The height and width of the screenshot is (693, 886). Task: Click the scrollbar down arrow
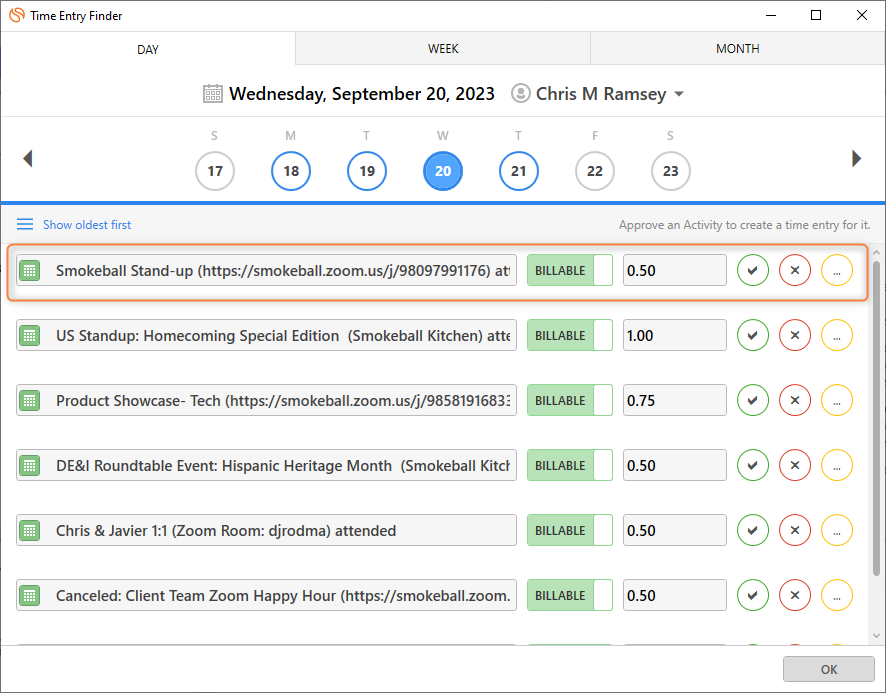click(876, 636)
